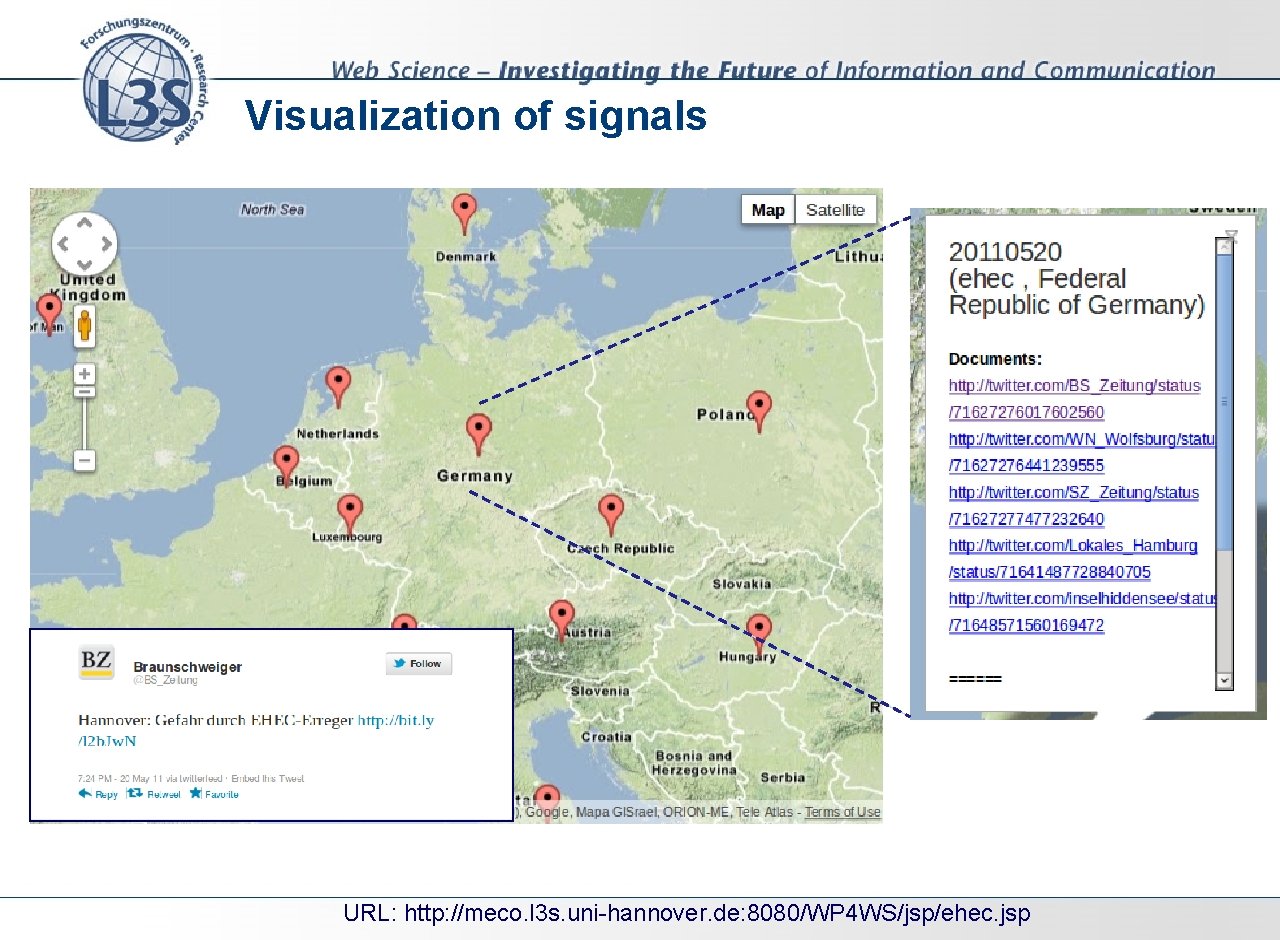The height and width of the screenshot is (940, 1280).
Task: Click the map marker over Denmark
Action: point(464,214)
